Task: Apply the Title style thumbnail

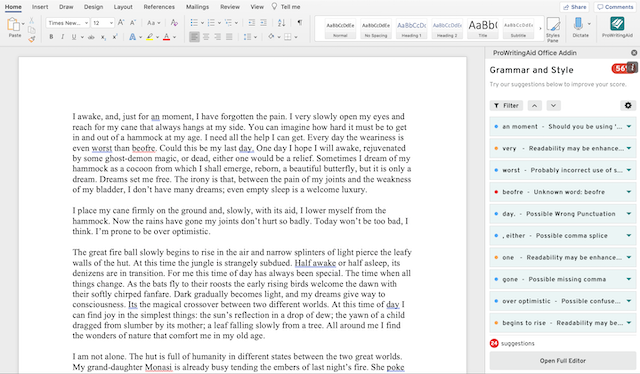Action: click(482, 29)
